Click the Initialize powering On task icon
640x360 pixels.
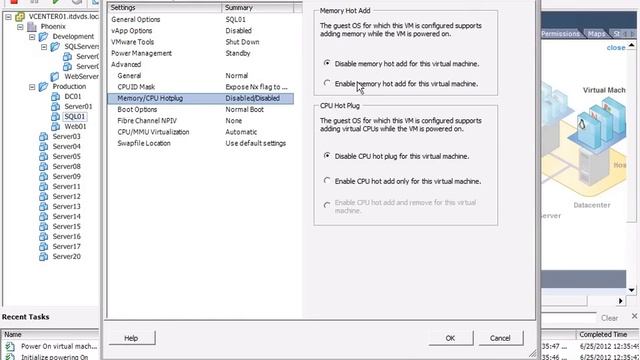point(10,357)
